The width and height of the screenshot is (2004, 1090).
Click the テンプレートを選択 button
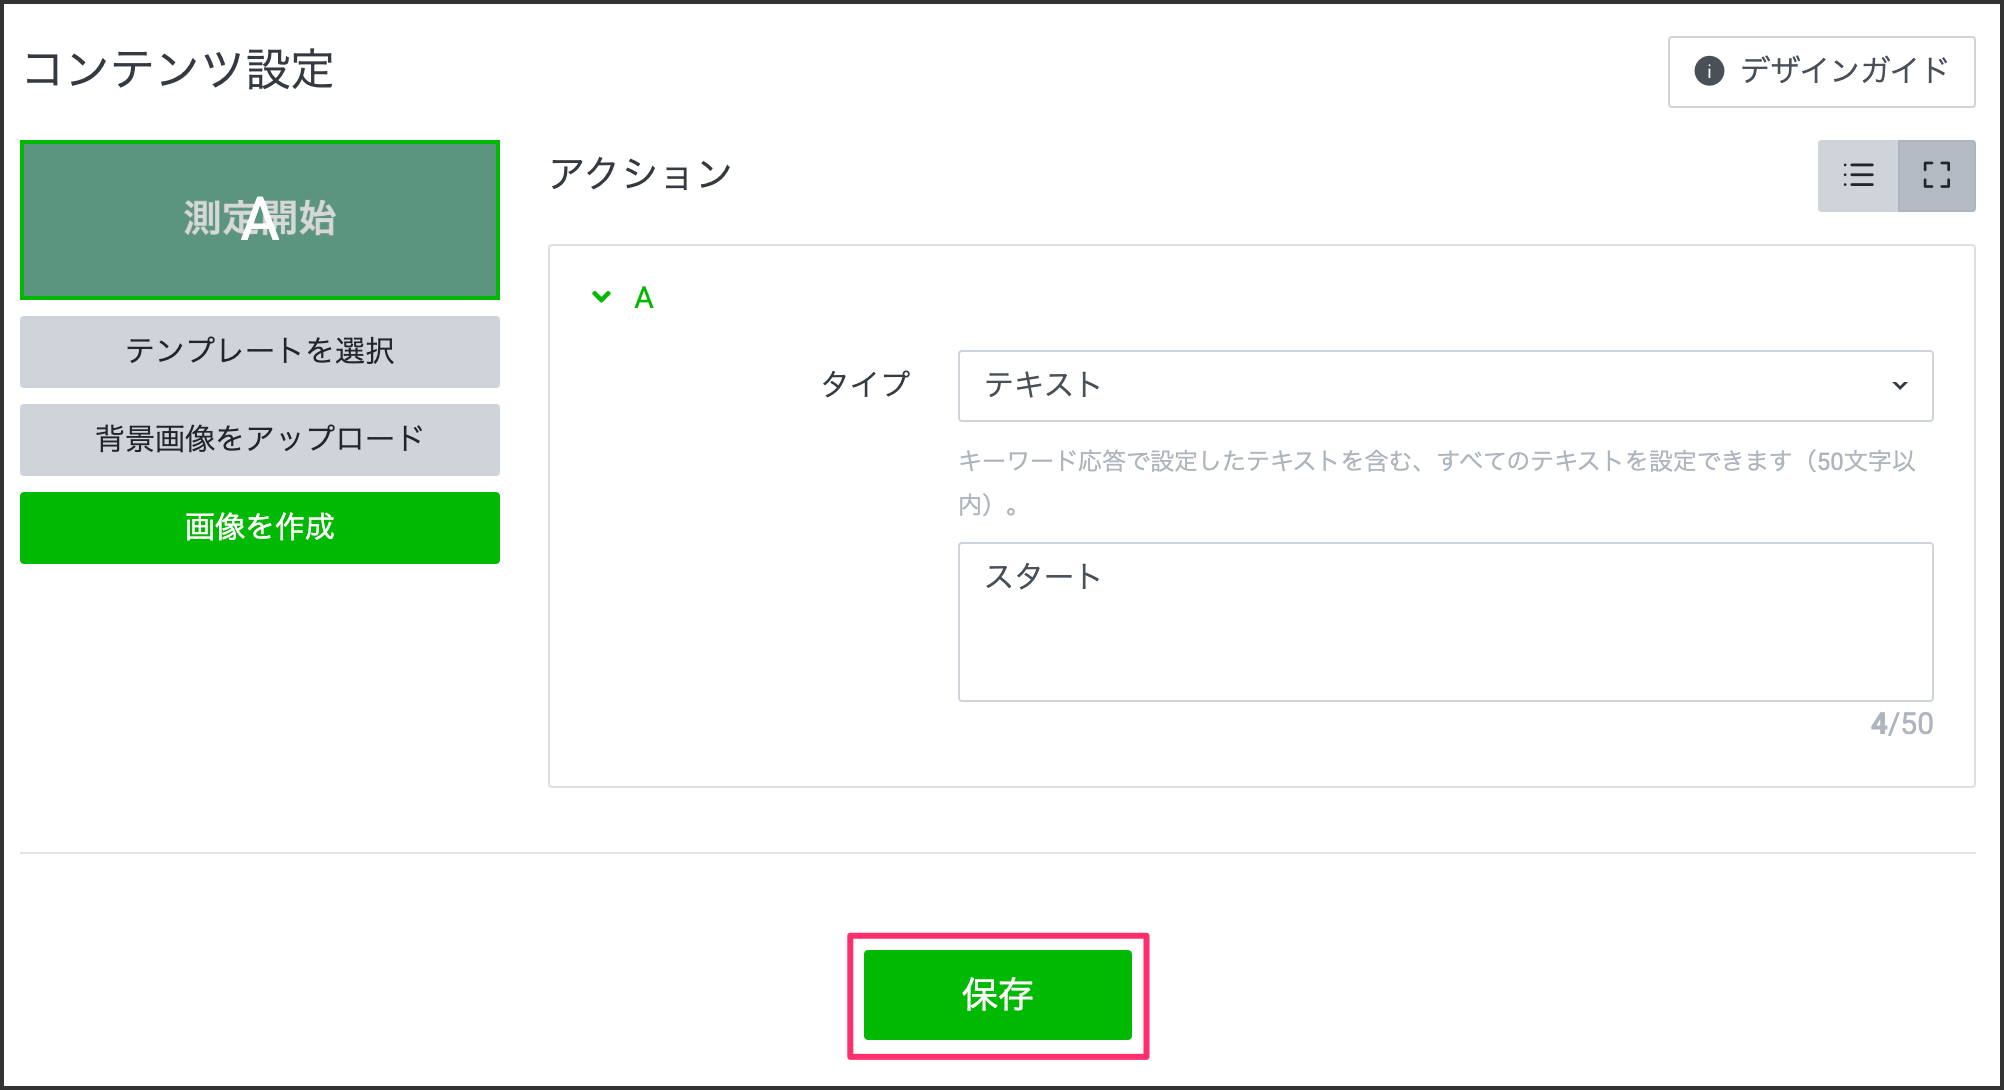click(x=260, y=352)
